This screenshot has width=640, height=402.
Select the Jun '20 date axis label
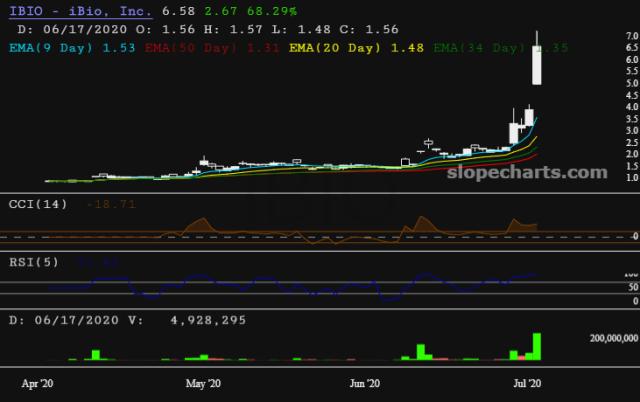pos(365,383)
